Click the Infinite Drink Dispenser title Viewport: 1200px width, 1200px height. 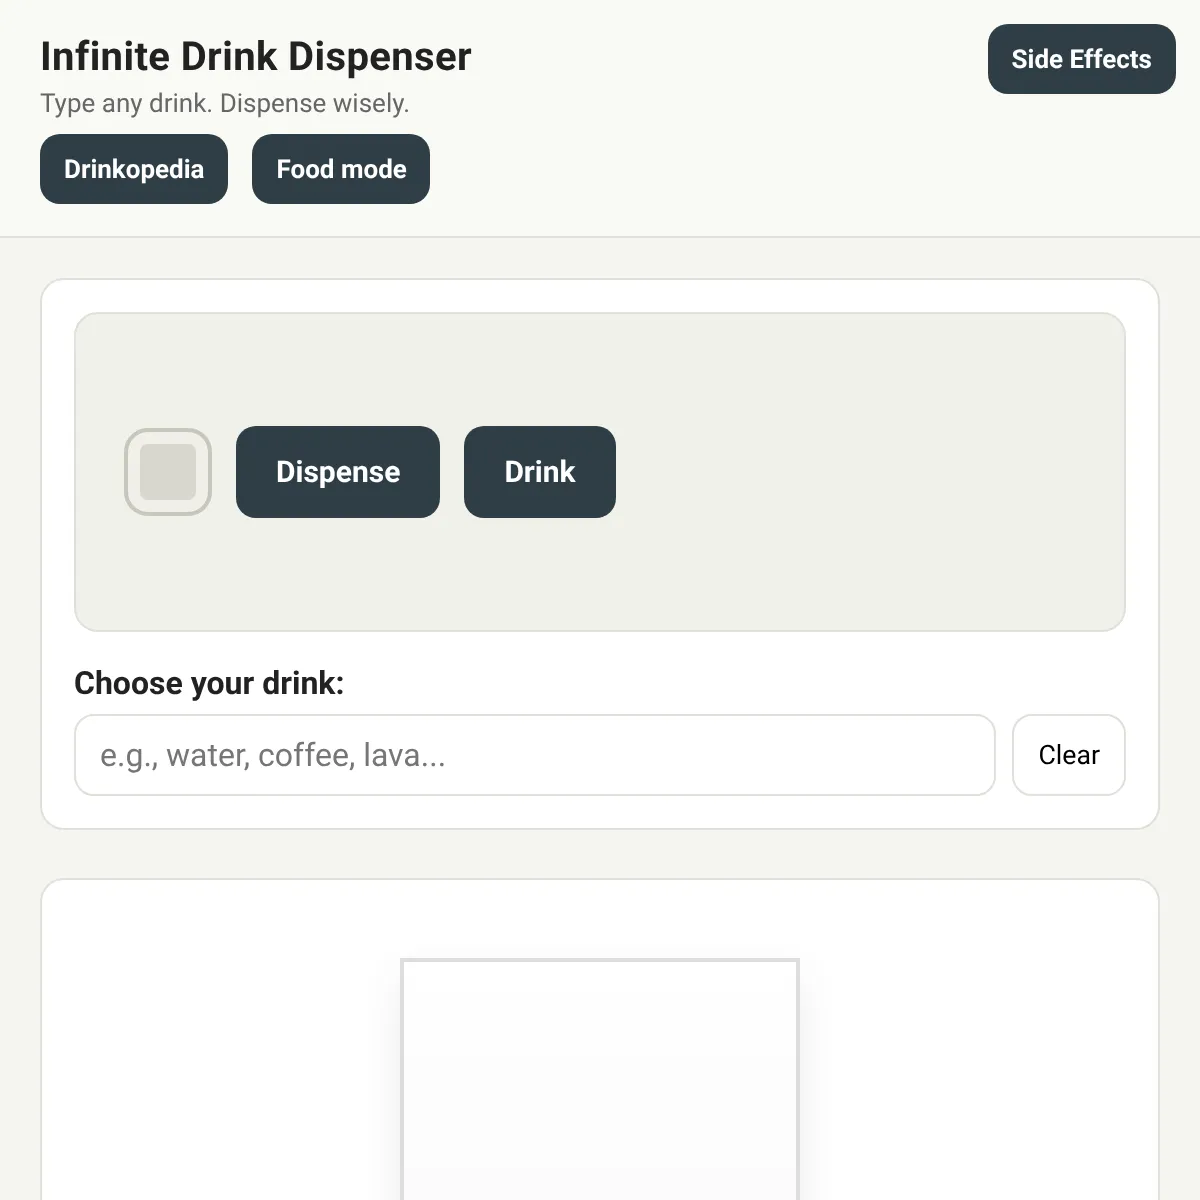click(x=256, y=57)
